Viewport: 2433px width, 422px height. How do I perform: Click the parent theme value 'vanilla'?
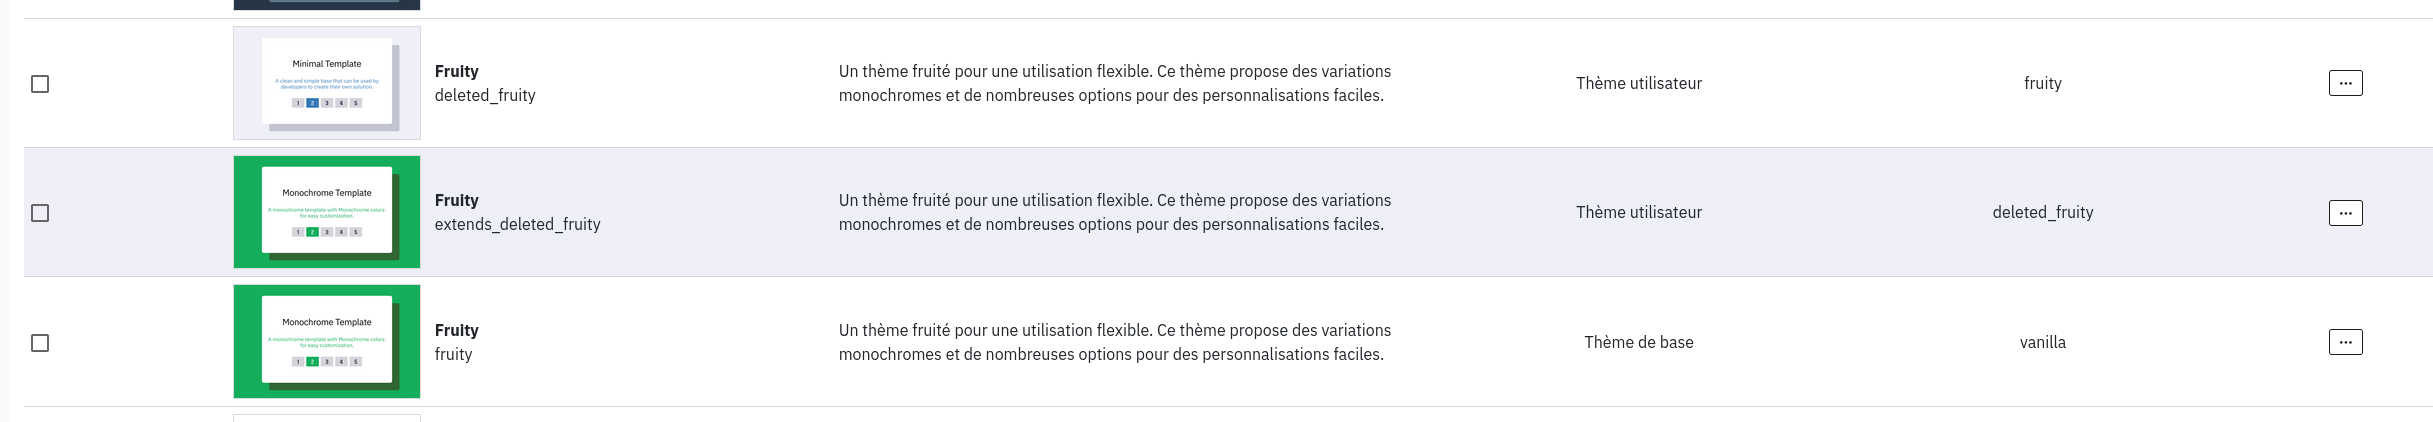point(2042,342)
